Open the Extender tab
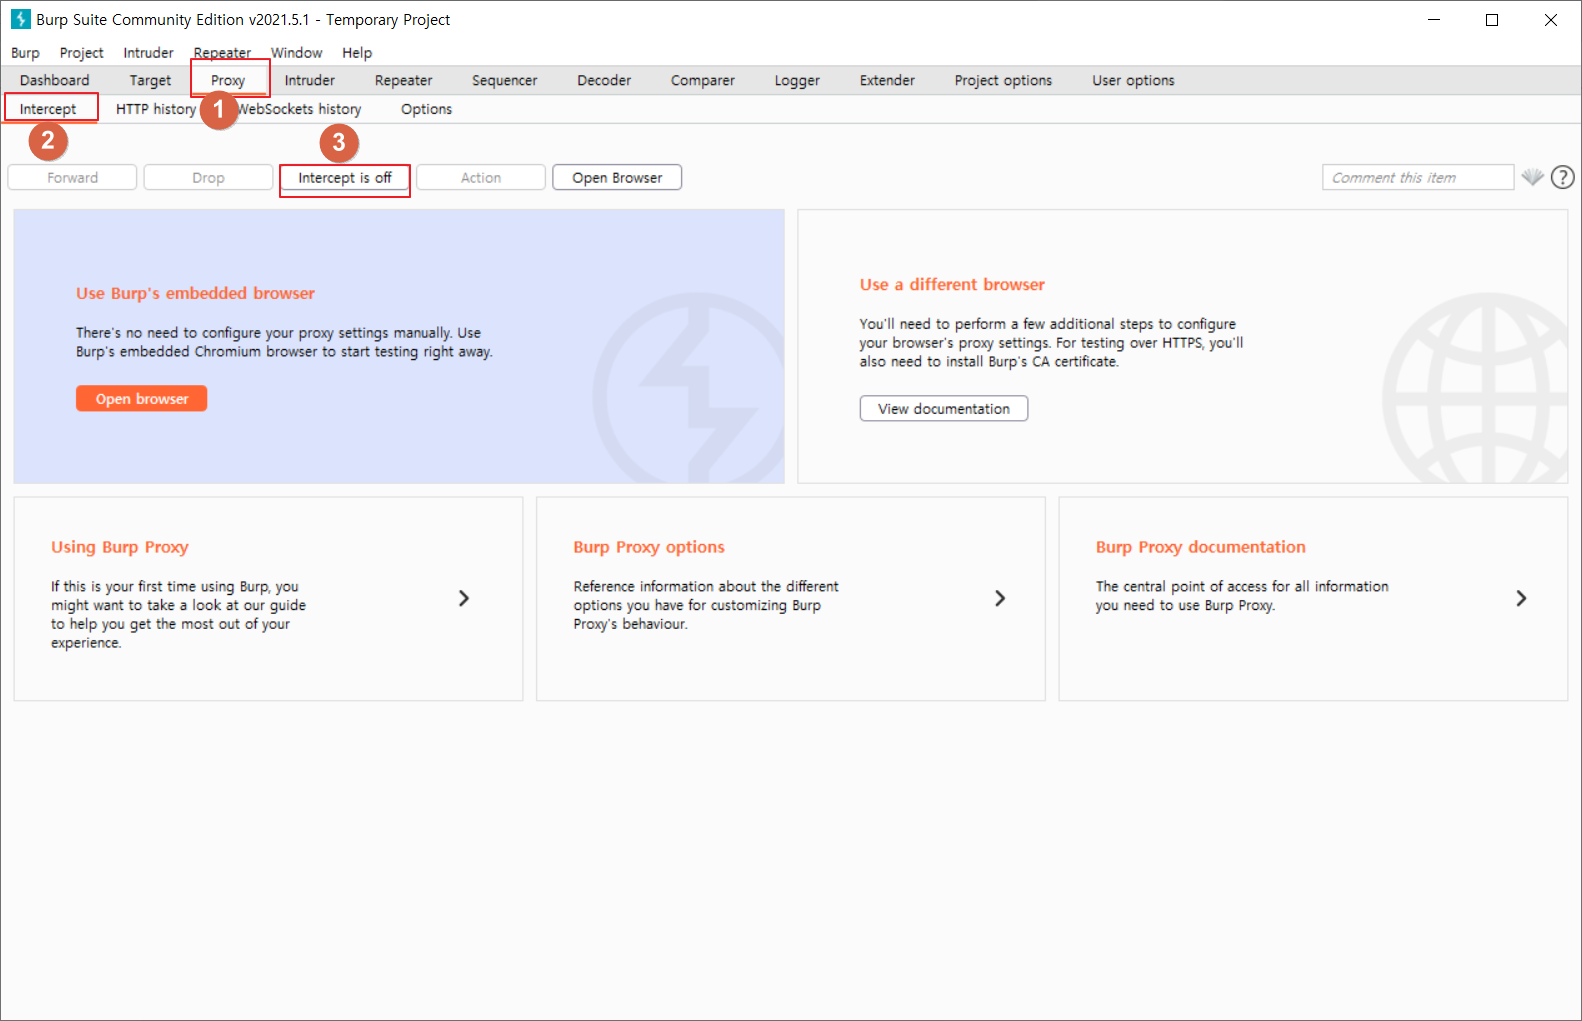Image resolution: width=1582 pixels, height=1021 pixels. pos(887,80)
